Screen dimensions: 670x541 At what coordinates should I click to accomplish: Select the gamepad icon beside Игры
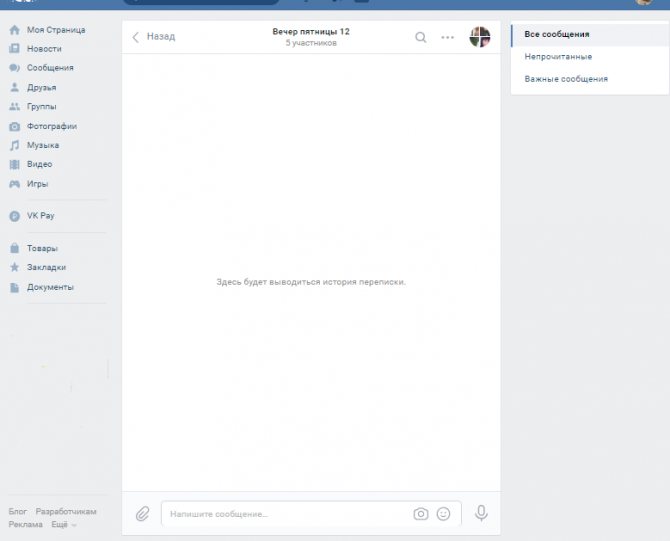pyautogui.click(x=15, y=184)
